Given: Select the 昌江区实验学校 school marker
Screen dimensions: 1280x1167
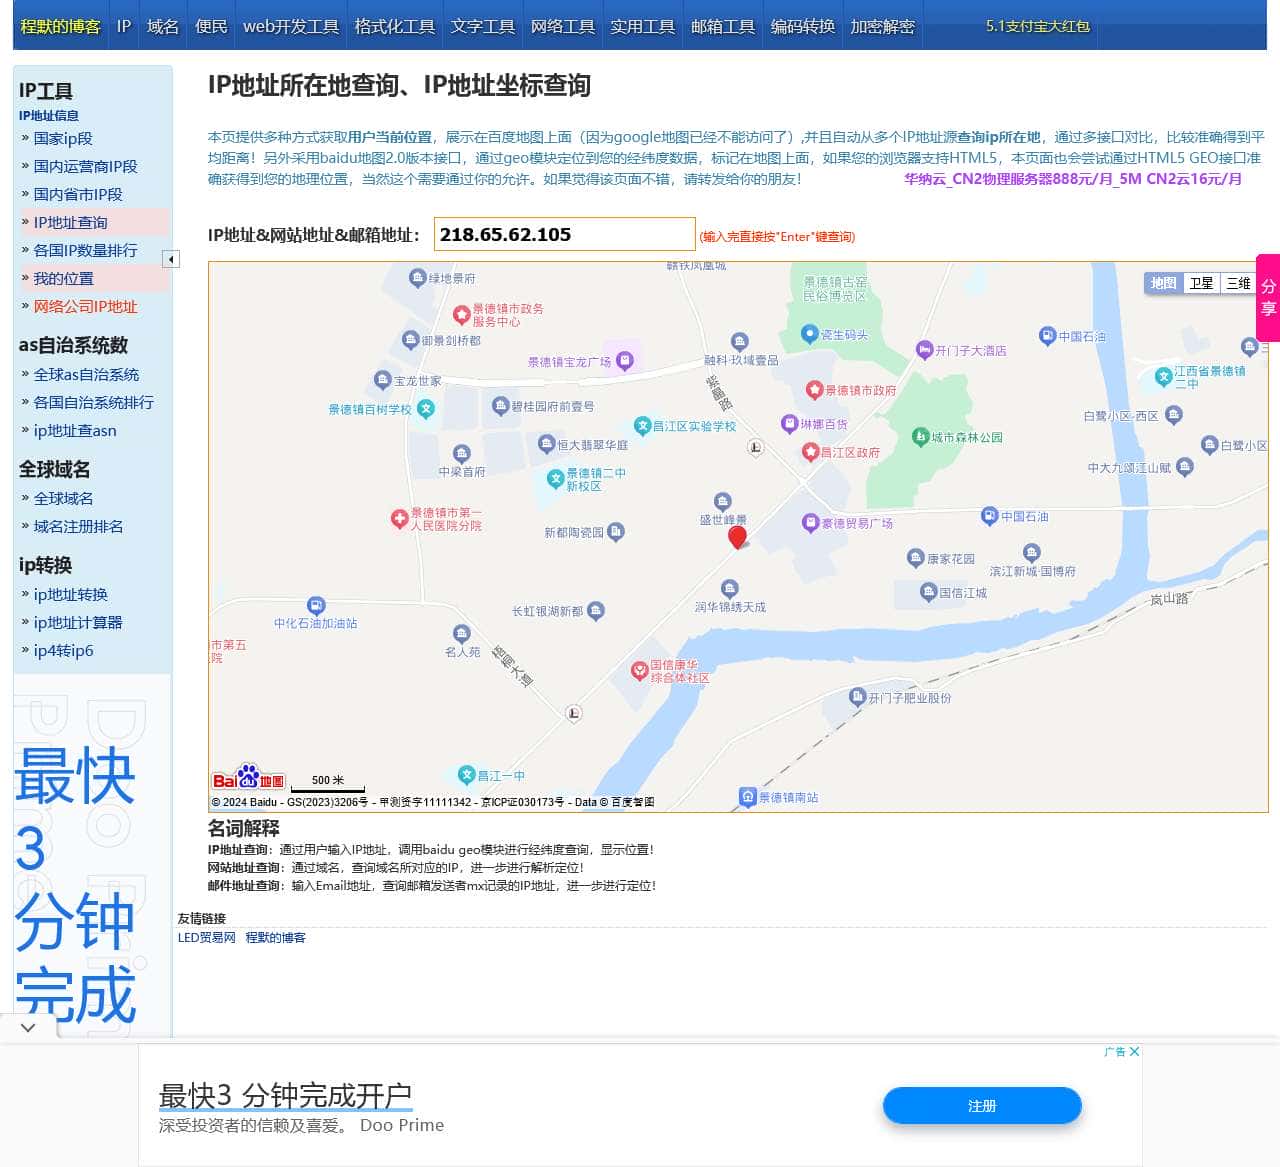Looking at the screenshot, I should [644, 426].
